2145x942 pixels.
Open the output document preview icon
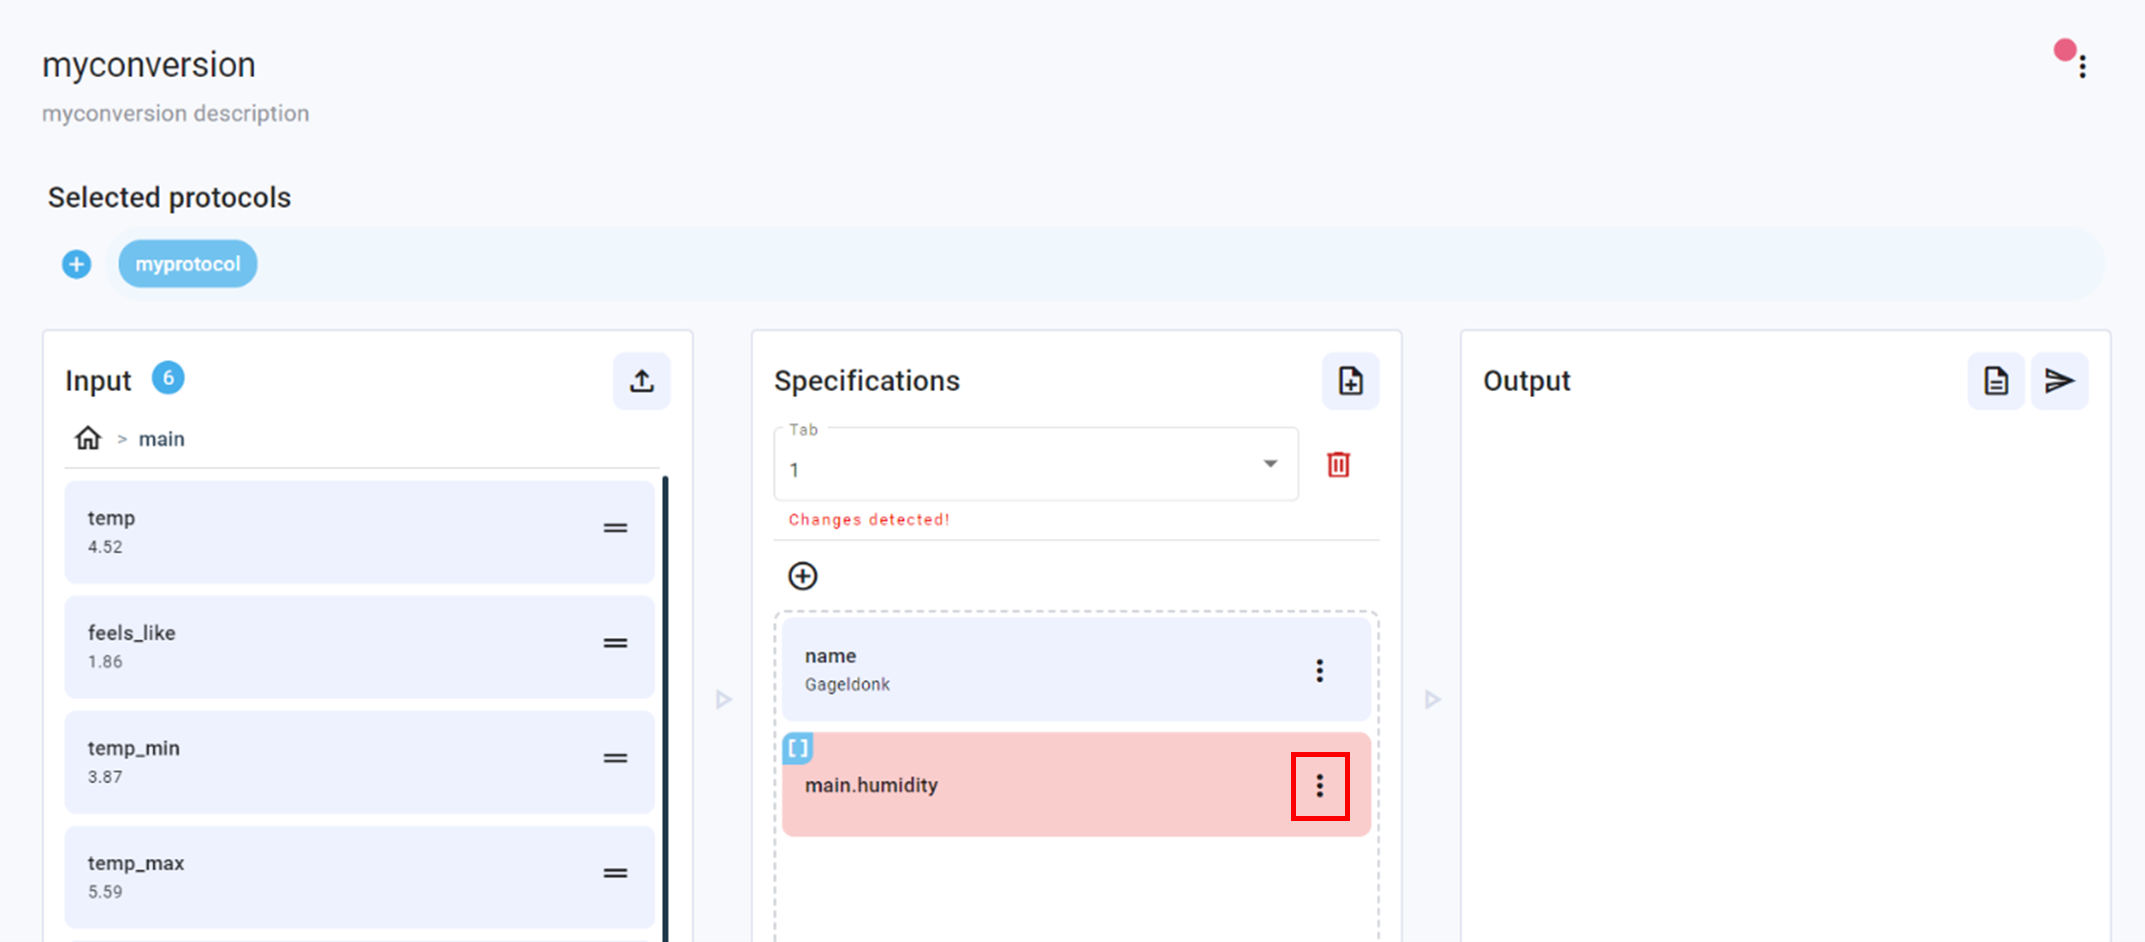pos(1995,381)
